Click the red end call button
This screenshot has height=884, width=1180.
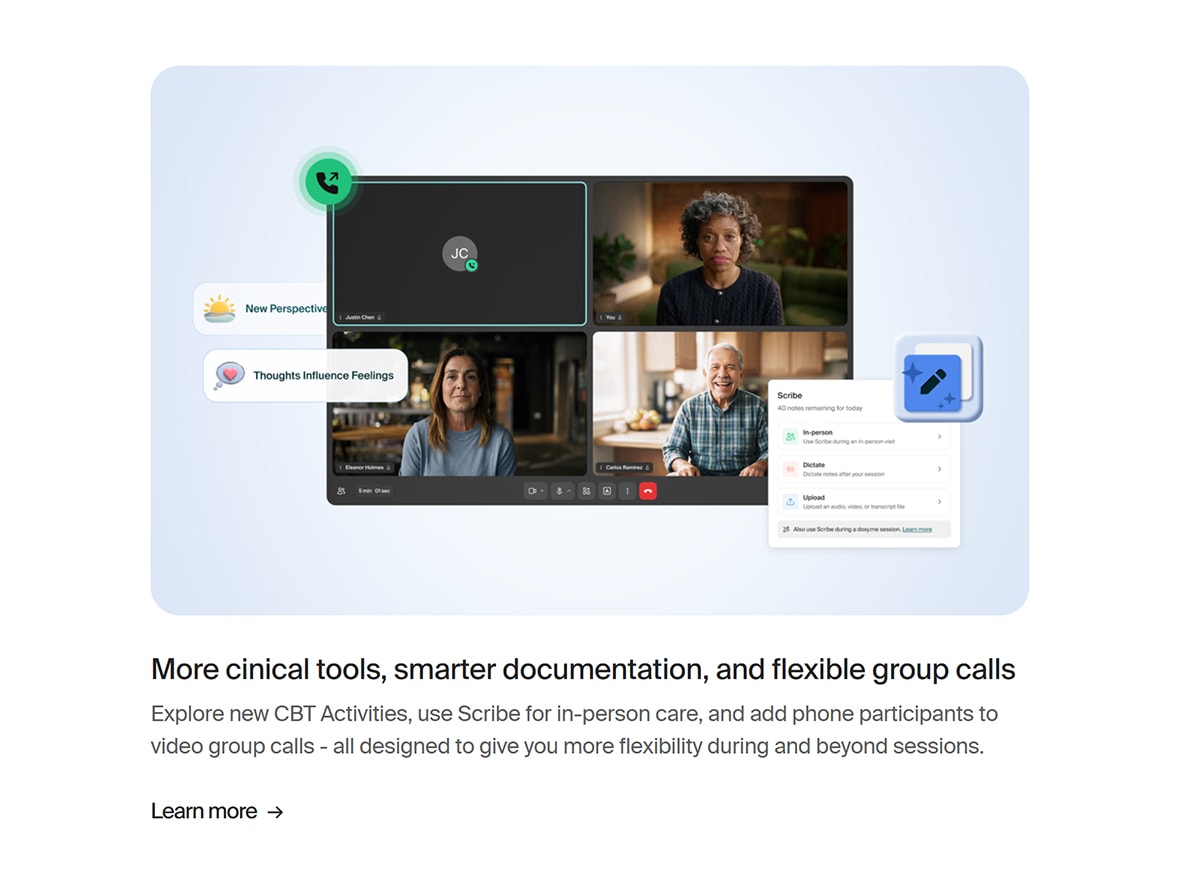coord(648,491)
